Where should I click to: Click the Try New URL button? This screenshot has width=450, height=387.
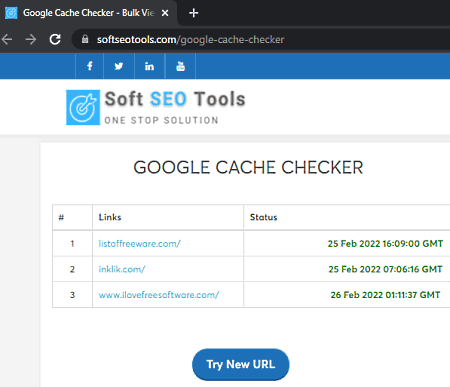pyautogui.click(x=241, y=364)
